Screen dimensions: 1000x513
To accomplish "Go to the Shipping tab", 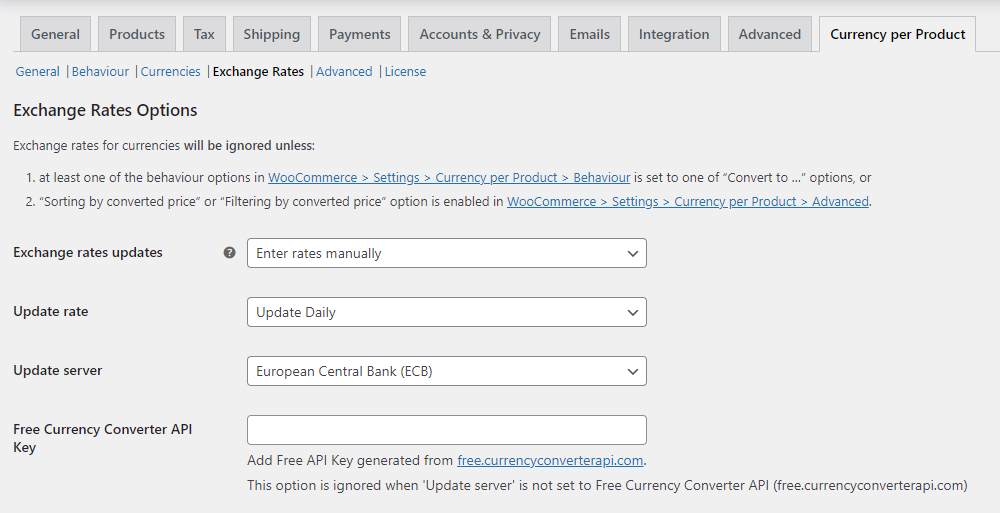I will (271, 34).
